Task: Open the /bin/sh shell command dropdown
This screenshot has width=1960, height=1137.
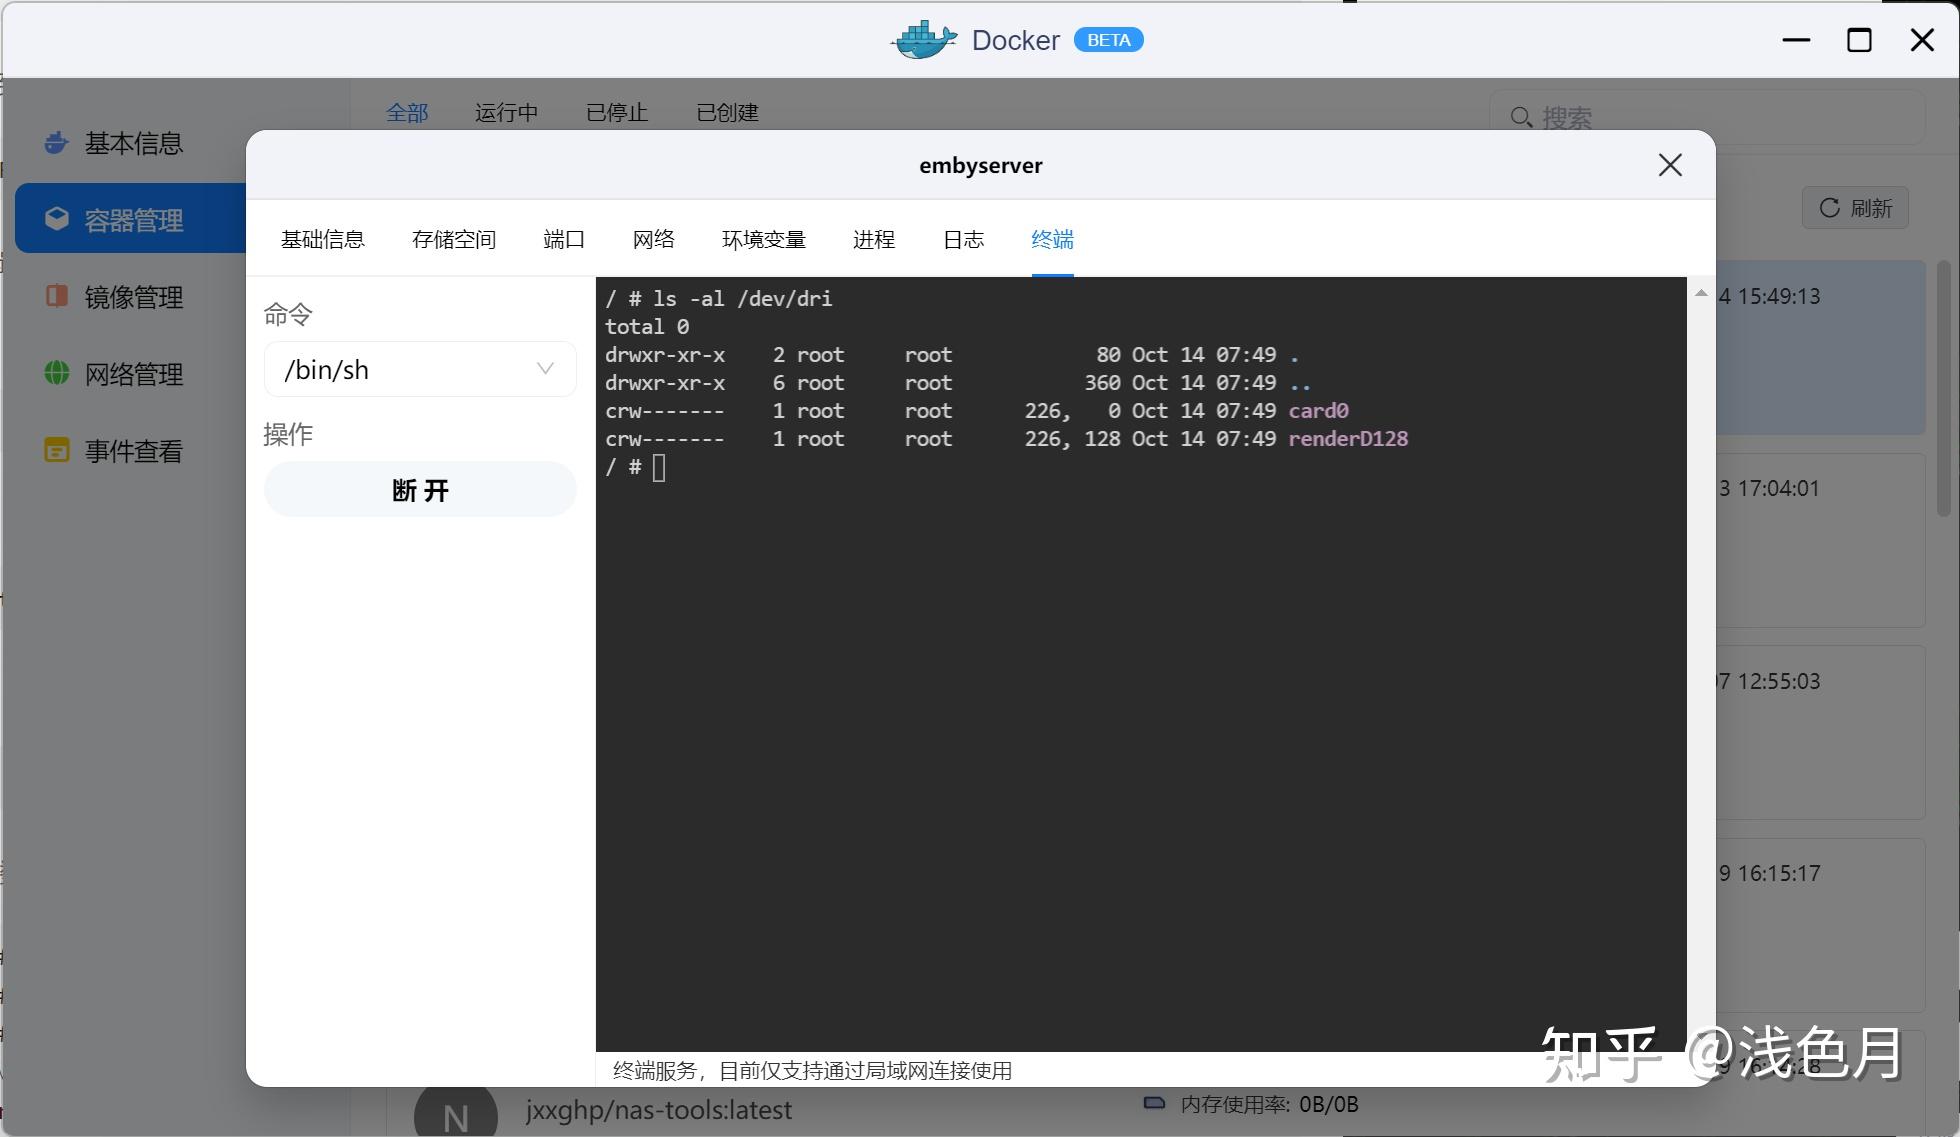Action: click(x=419, y=369)
